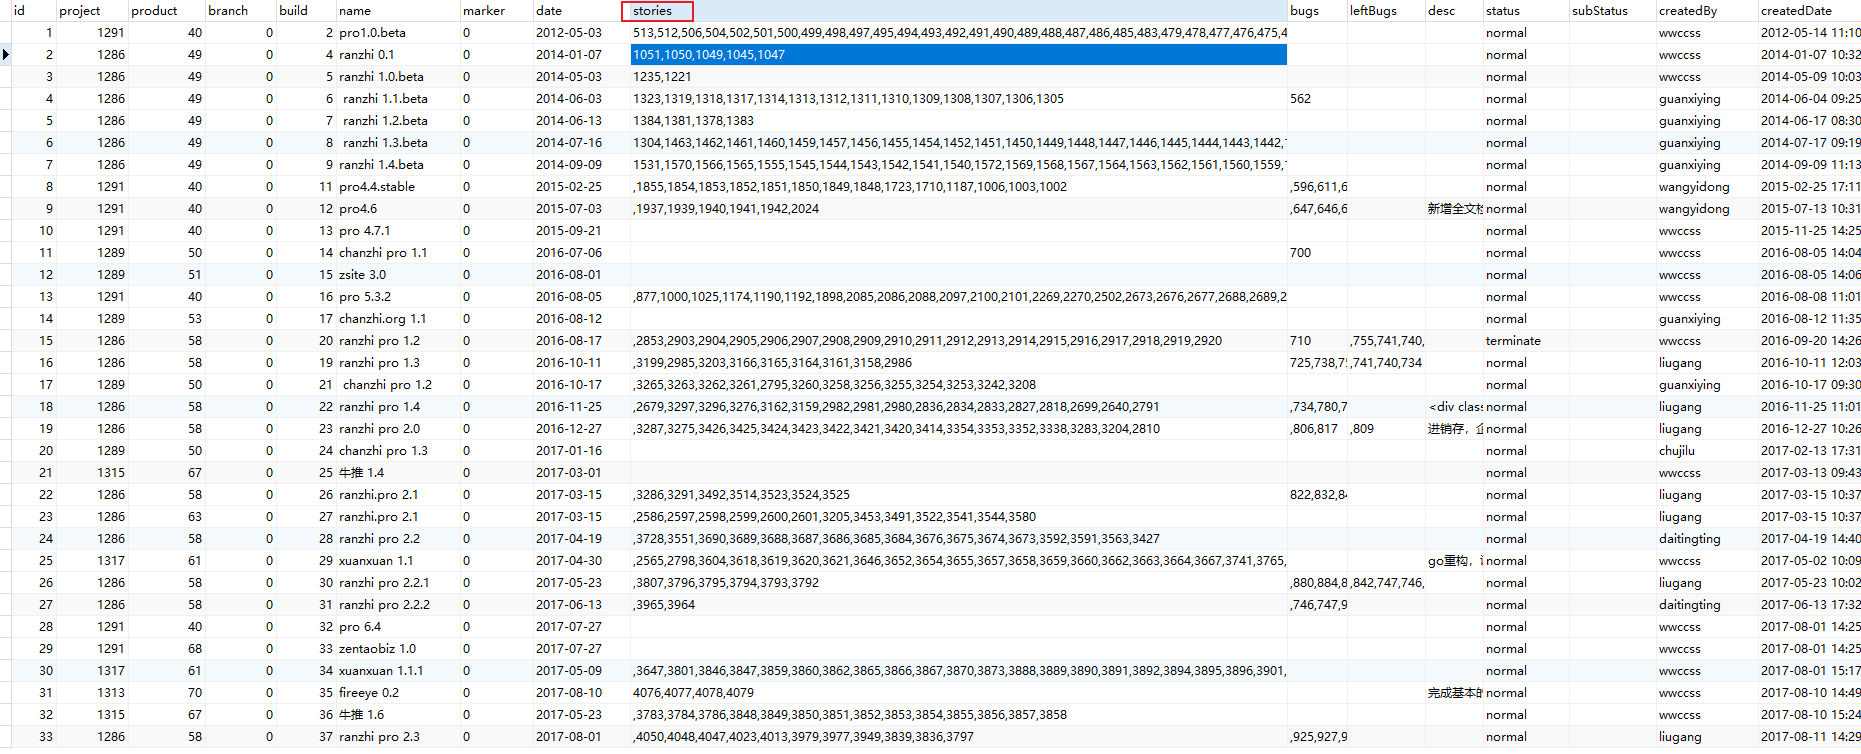Select the name cell 'pro1.0.beta'
Screen dimensions: 1861x754
pyautogui.click(x=372, y=33)
